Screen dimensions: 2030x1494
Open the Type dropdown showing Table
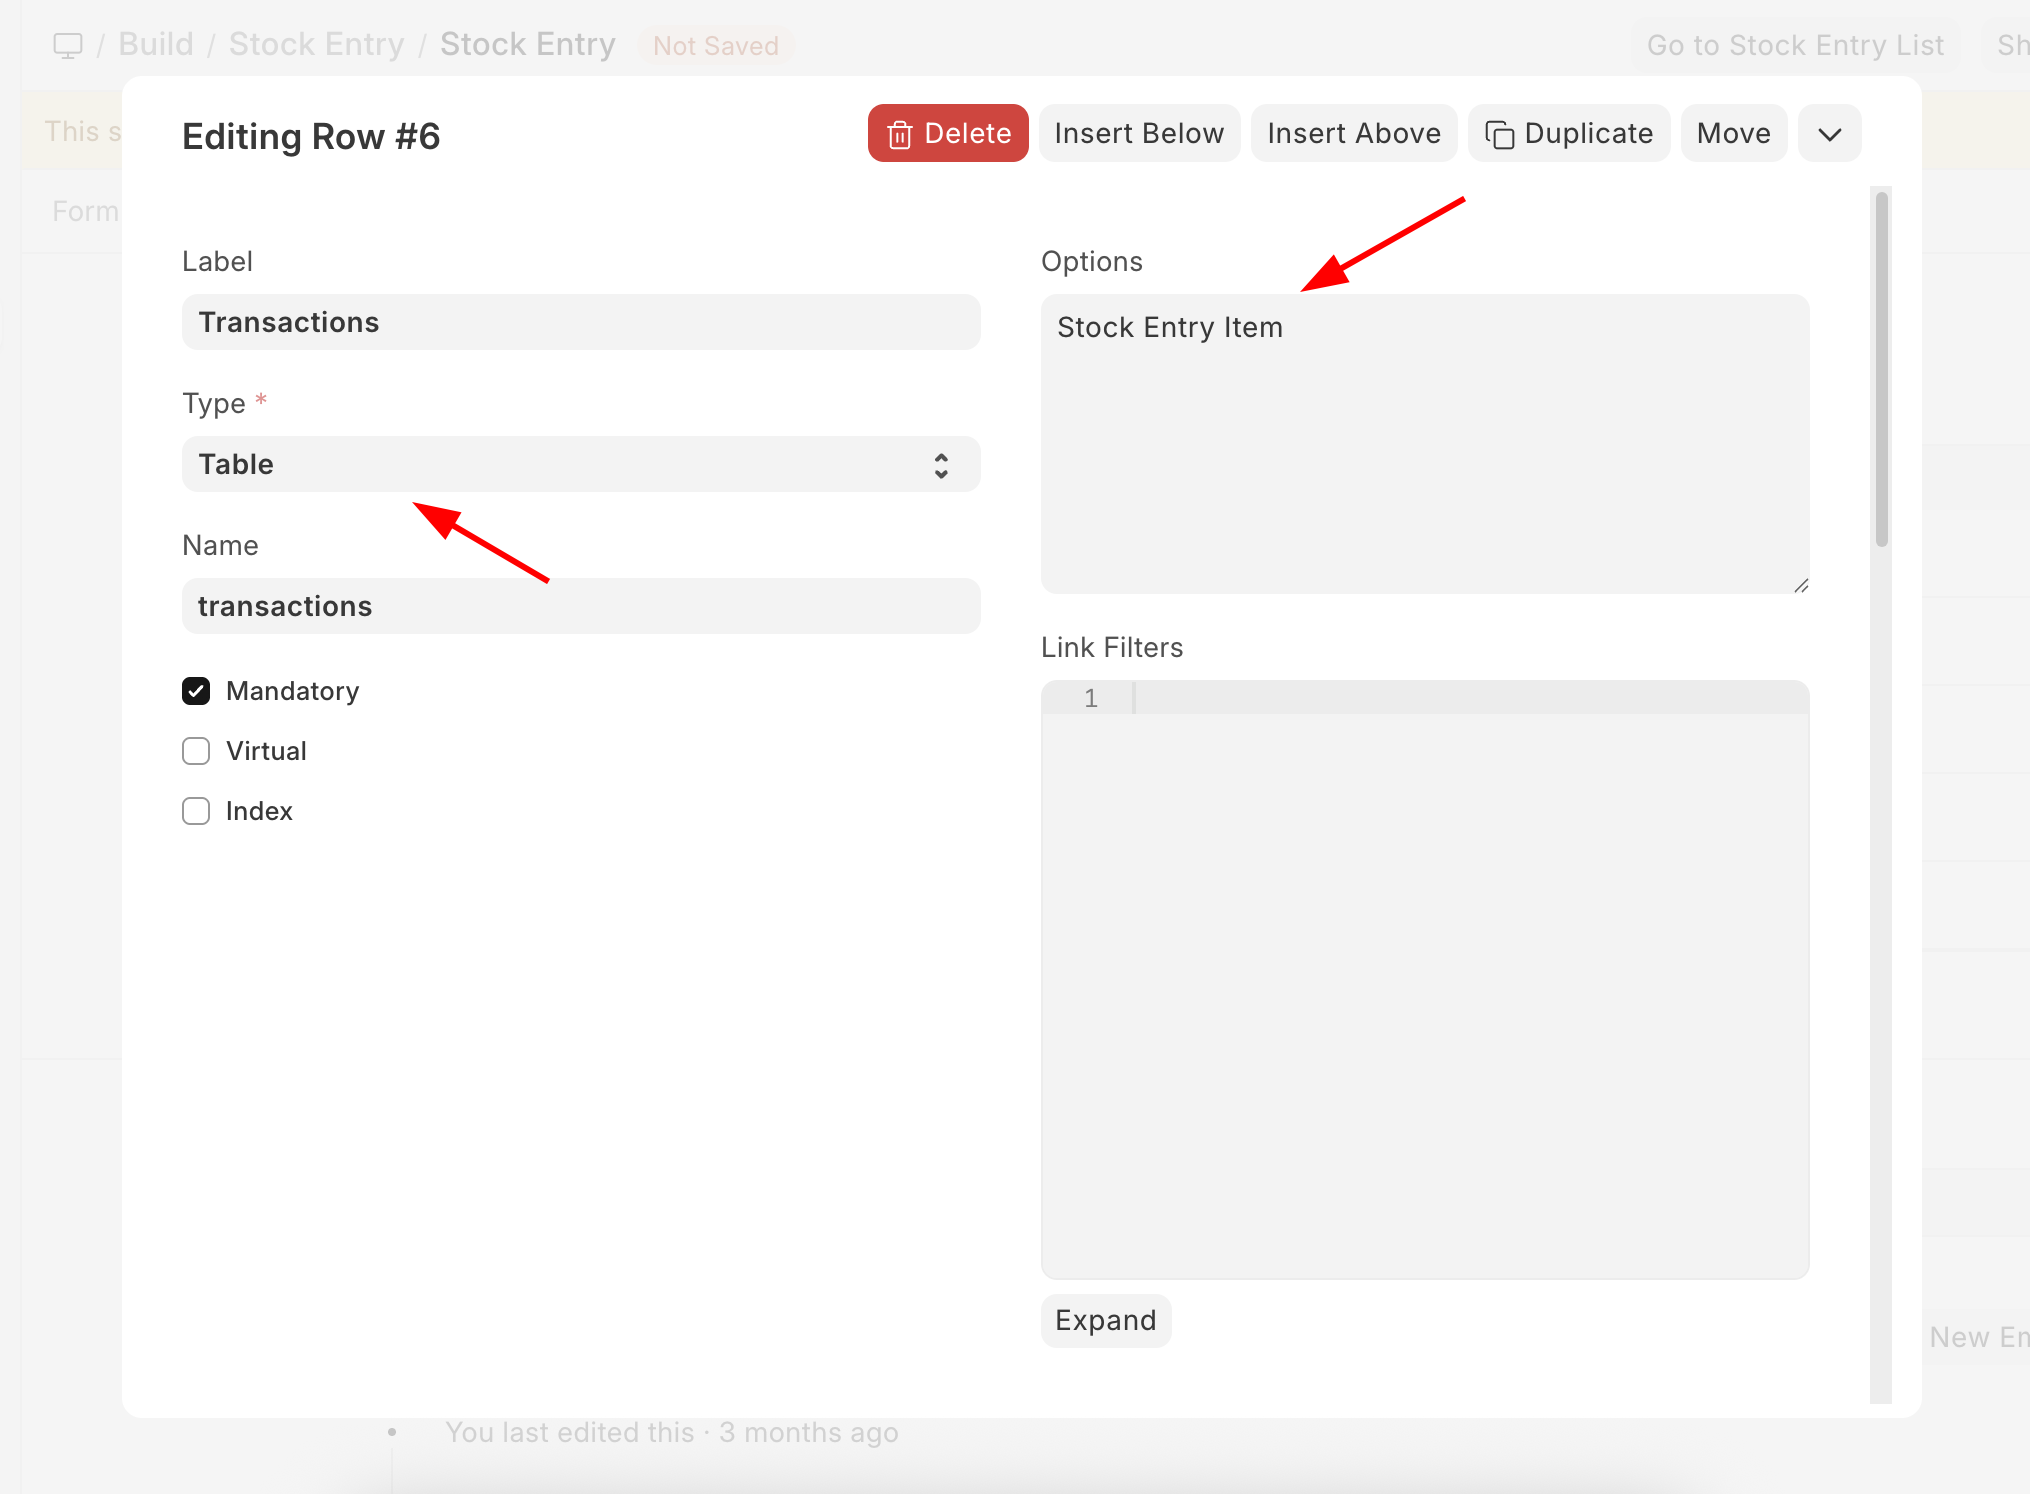(x=560, y=464)
